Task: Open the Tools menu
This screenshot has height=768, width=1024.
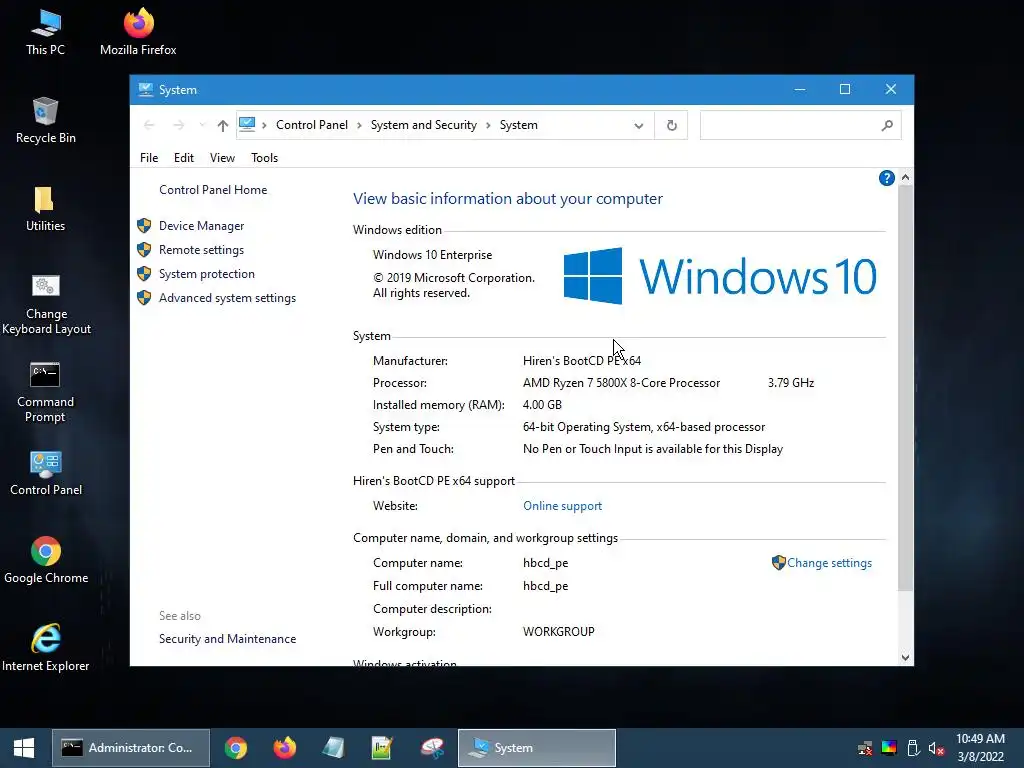Action: pos(264,158)
